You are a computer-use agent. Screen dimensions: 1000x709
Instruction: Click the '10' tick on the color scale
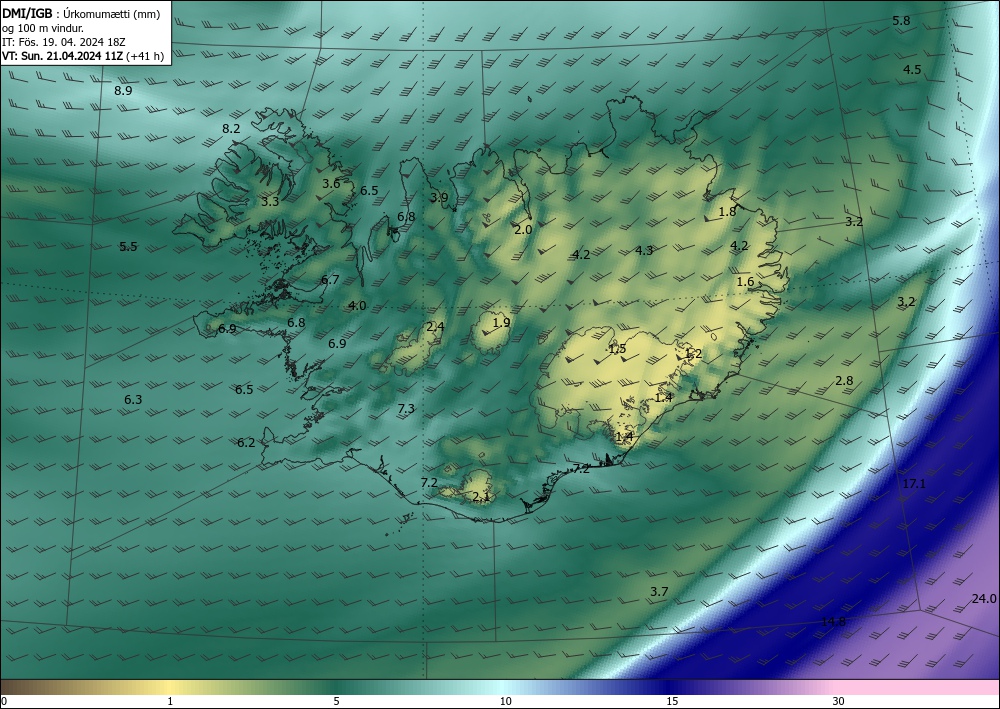505,702
